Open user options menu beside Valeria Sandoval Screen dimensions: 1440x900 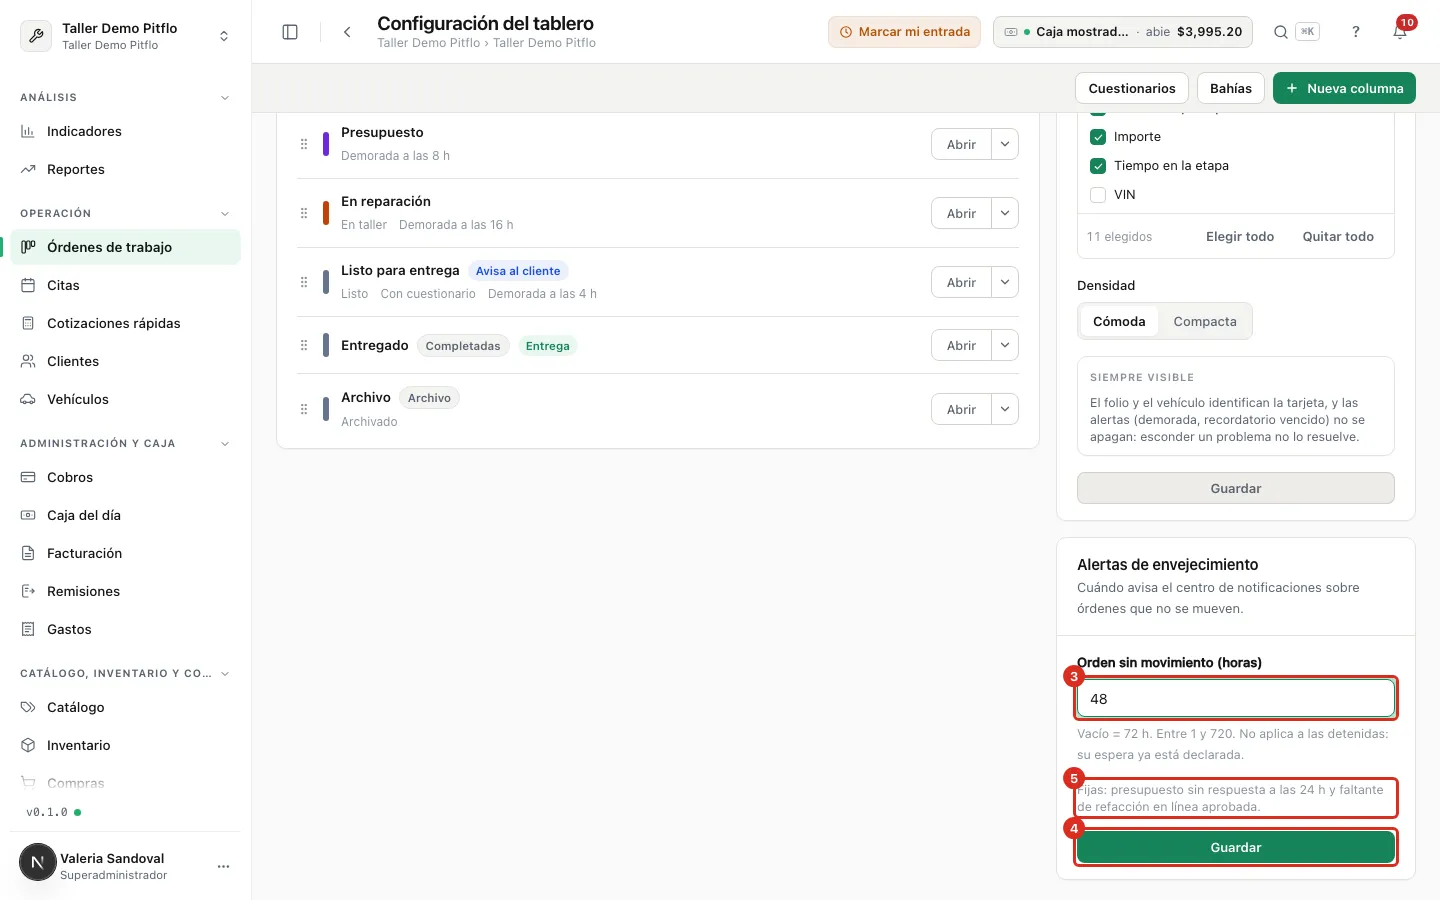(224, 866)
